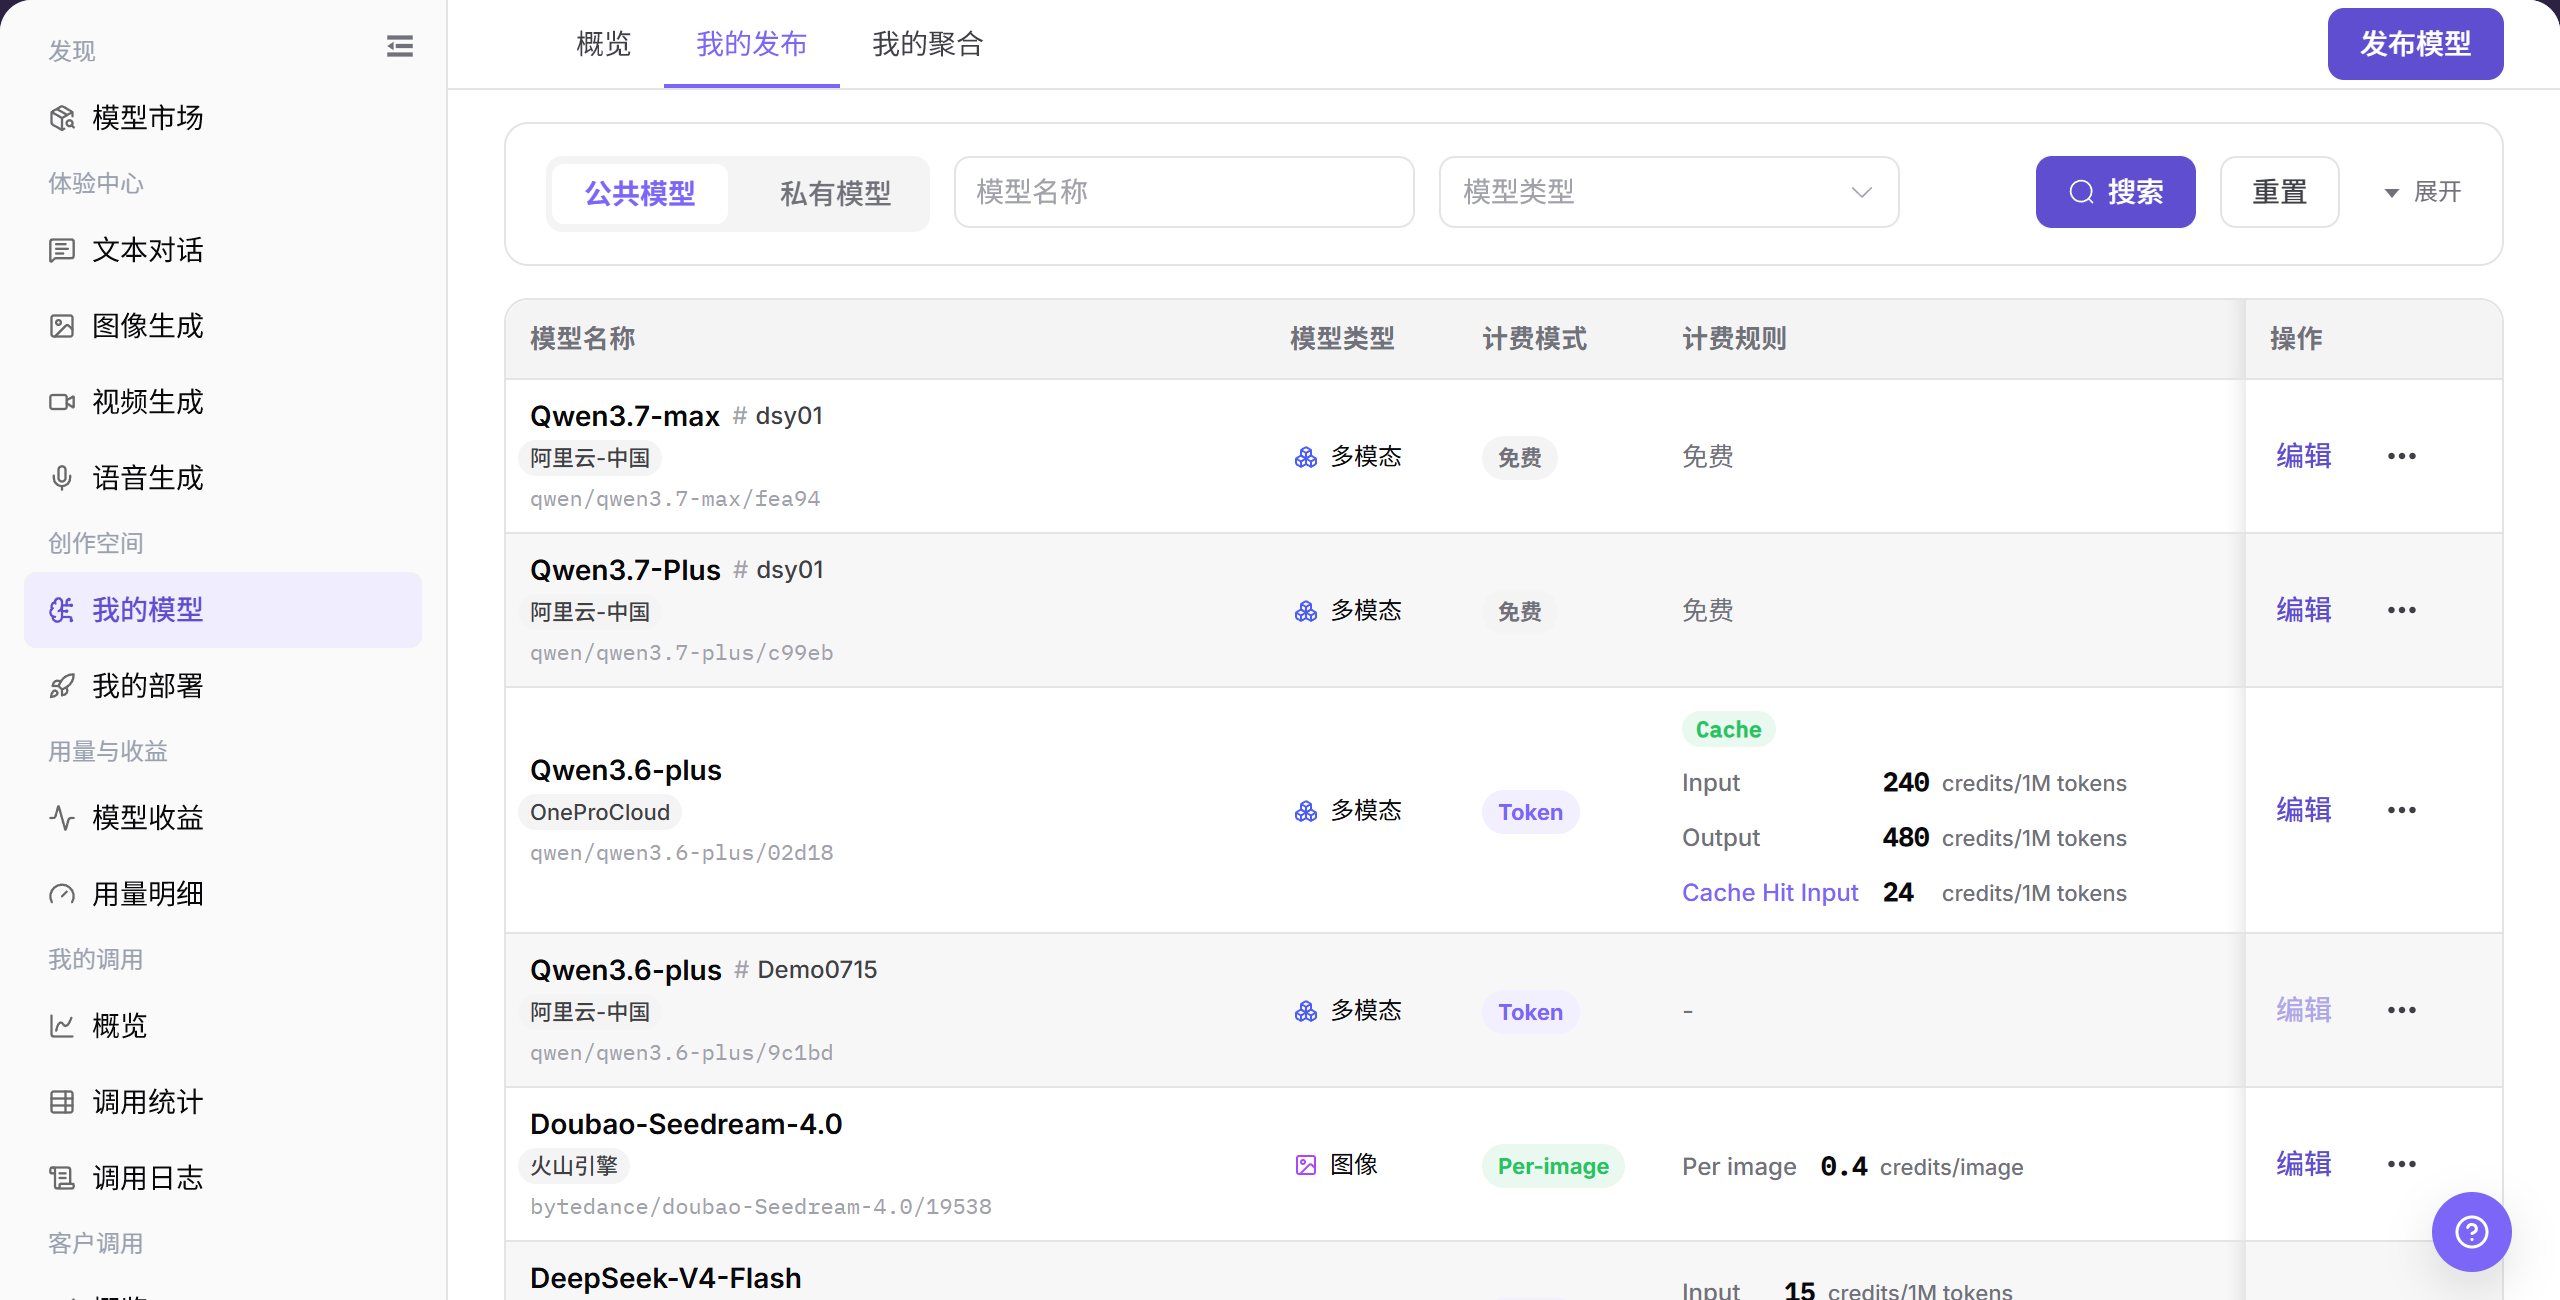Image resolution: width=2560 pixels, height=1300 pixels.
Task: Click the Per-image billing tag
Action: [x=1553, y=1166]
